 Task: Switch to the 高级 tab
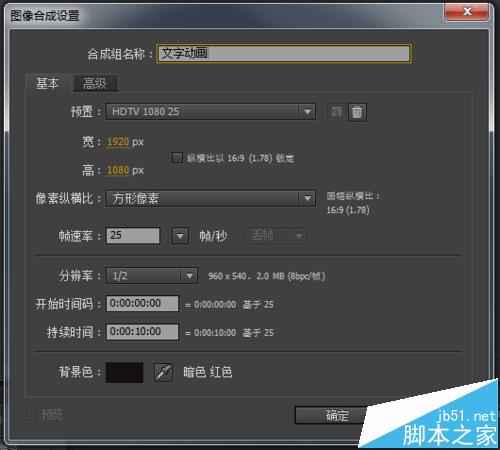coord(95,83)
